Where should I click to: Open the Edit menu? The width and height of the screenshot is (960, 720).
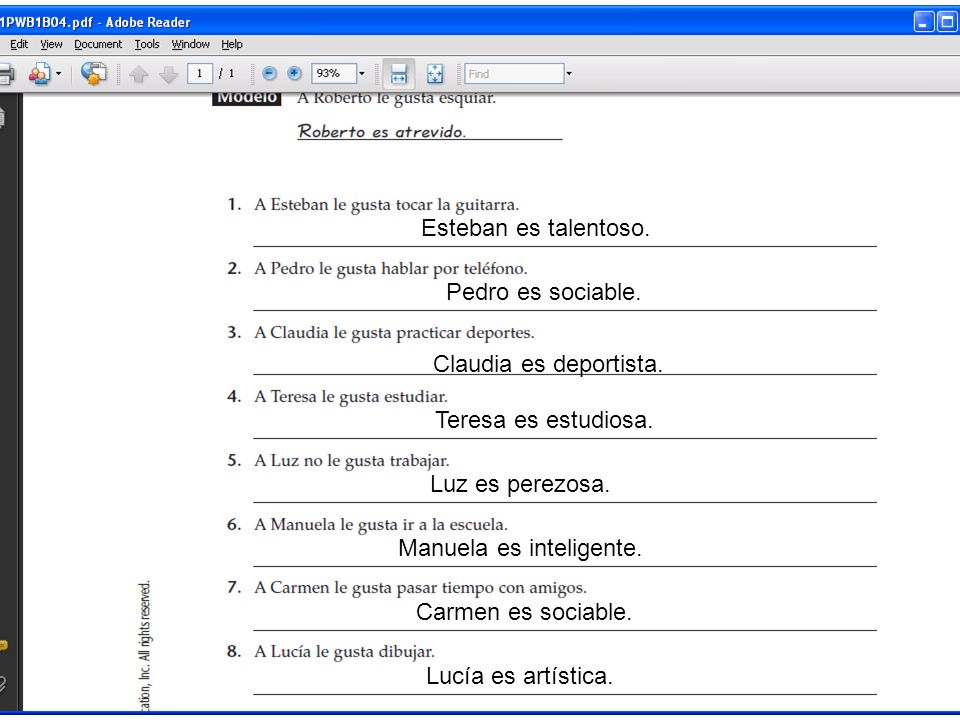pyautogui.click(x=19, y=44)
